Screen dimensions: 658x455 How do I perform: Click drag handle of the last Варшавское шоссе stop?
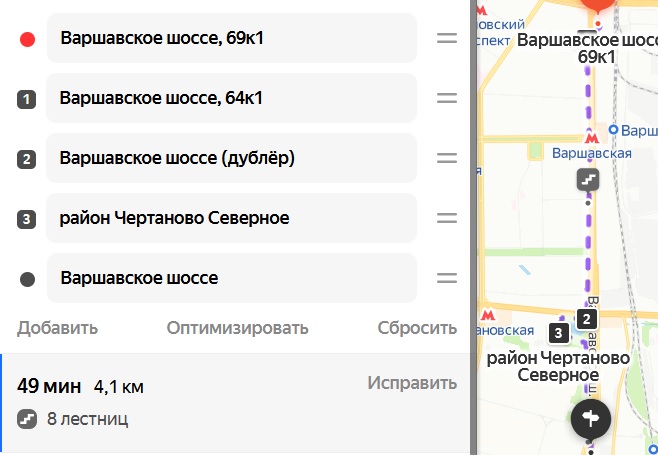pyautogui.click(x=447, y=279)
